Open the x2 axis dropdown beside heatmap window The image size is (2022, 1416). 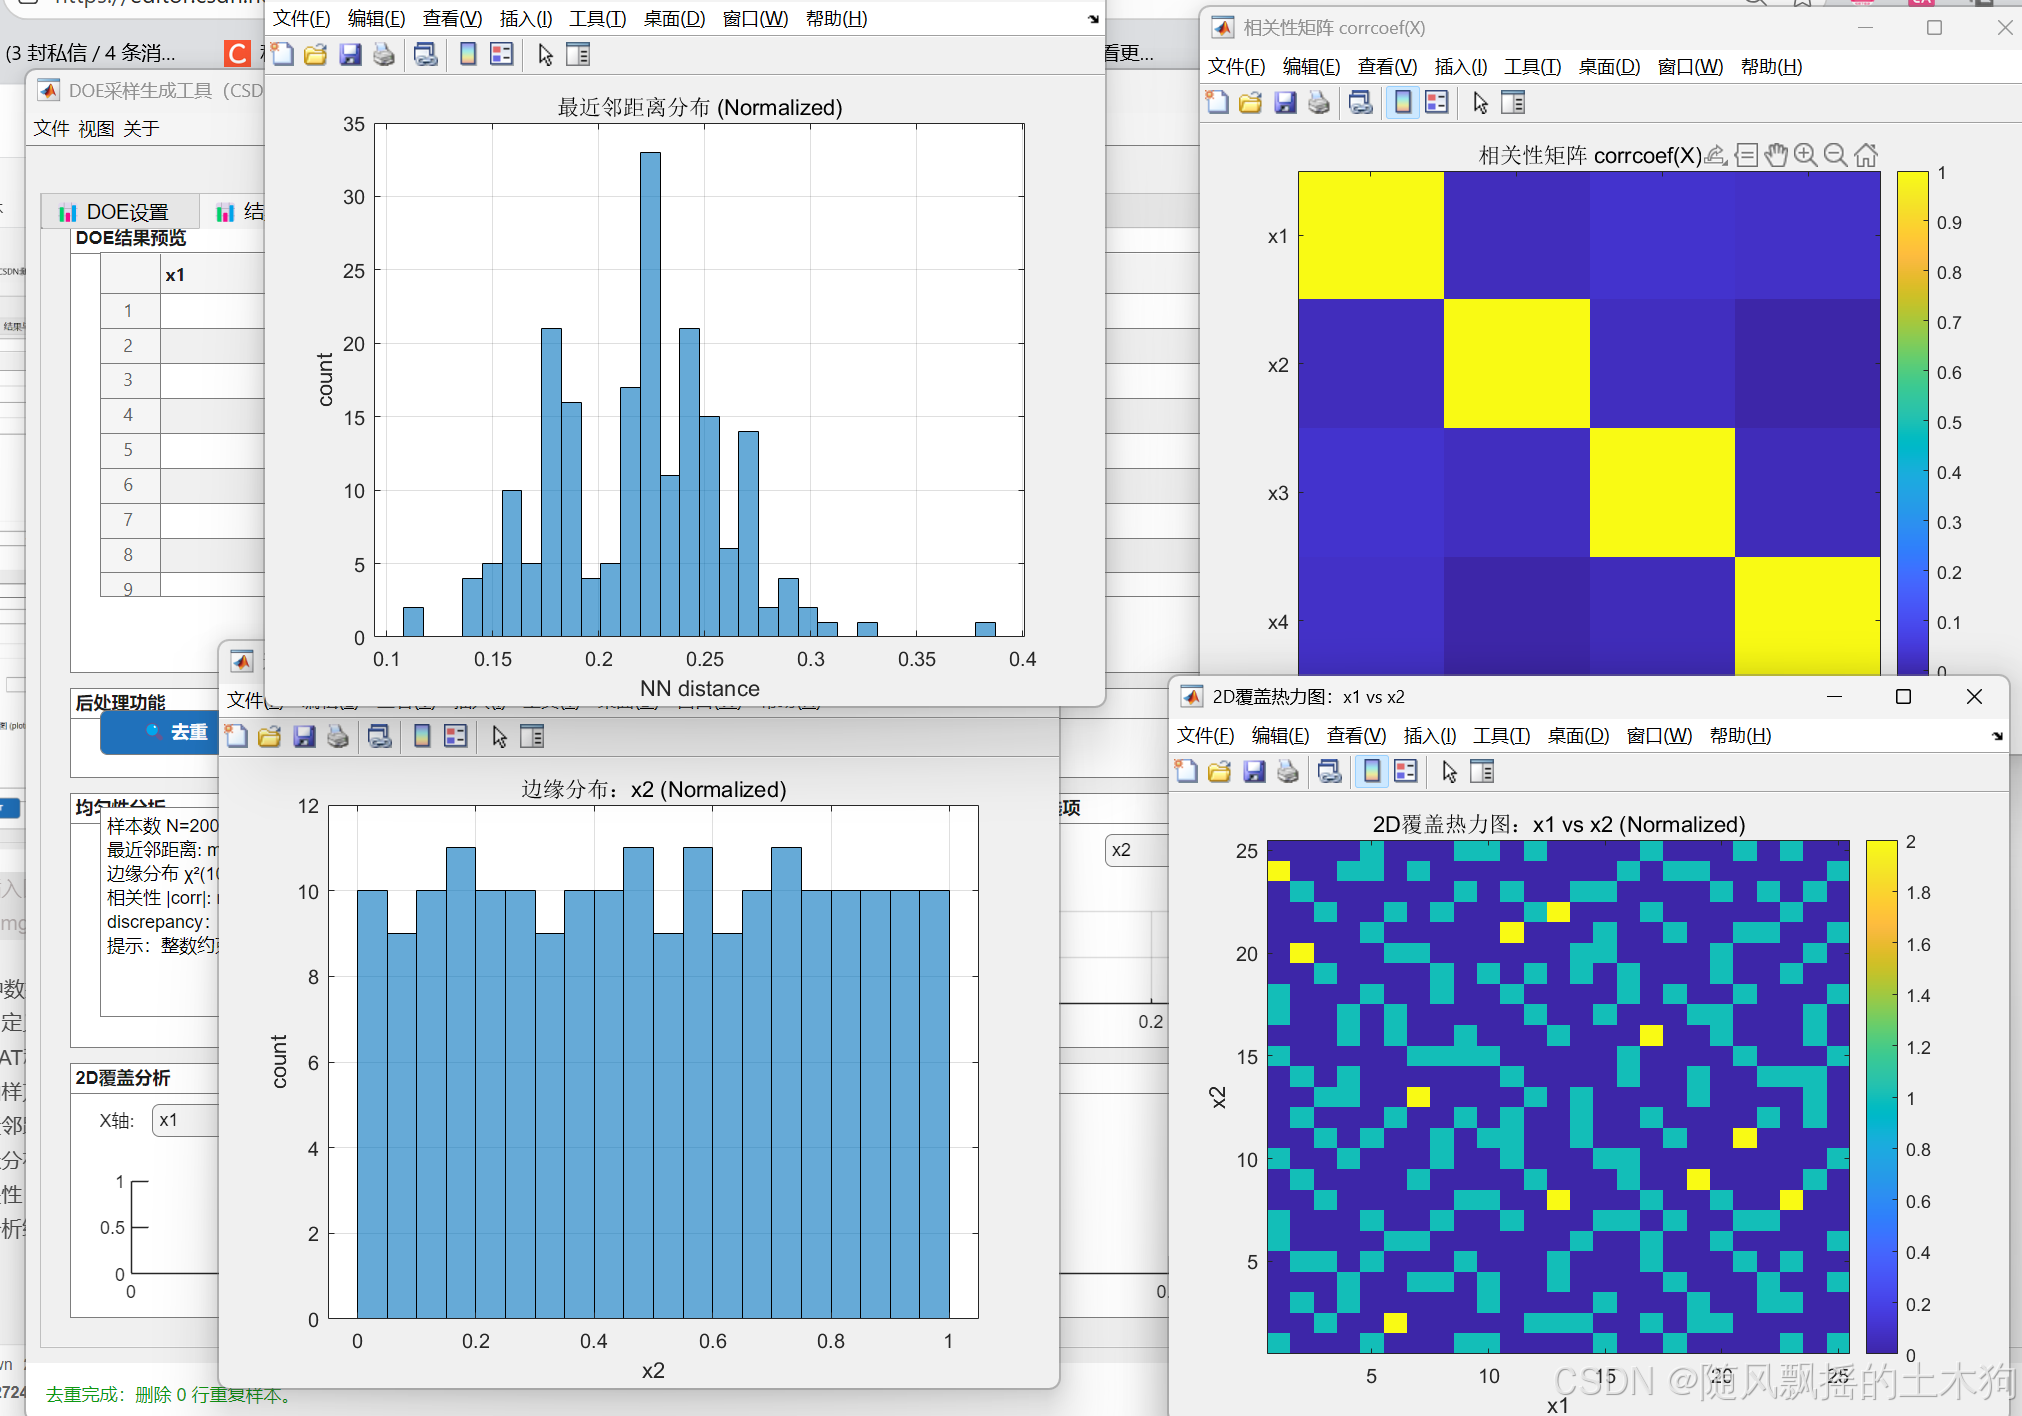click(1135, 850)
